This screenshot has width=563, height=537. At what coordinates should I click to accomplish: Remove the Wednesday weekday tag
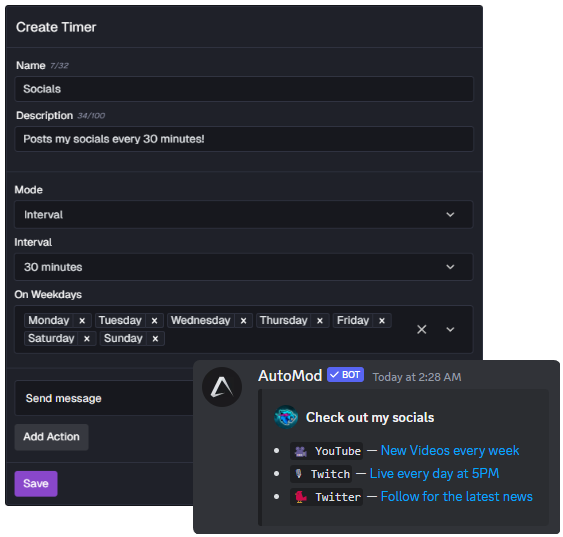[x=243, y=321]
